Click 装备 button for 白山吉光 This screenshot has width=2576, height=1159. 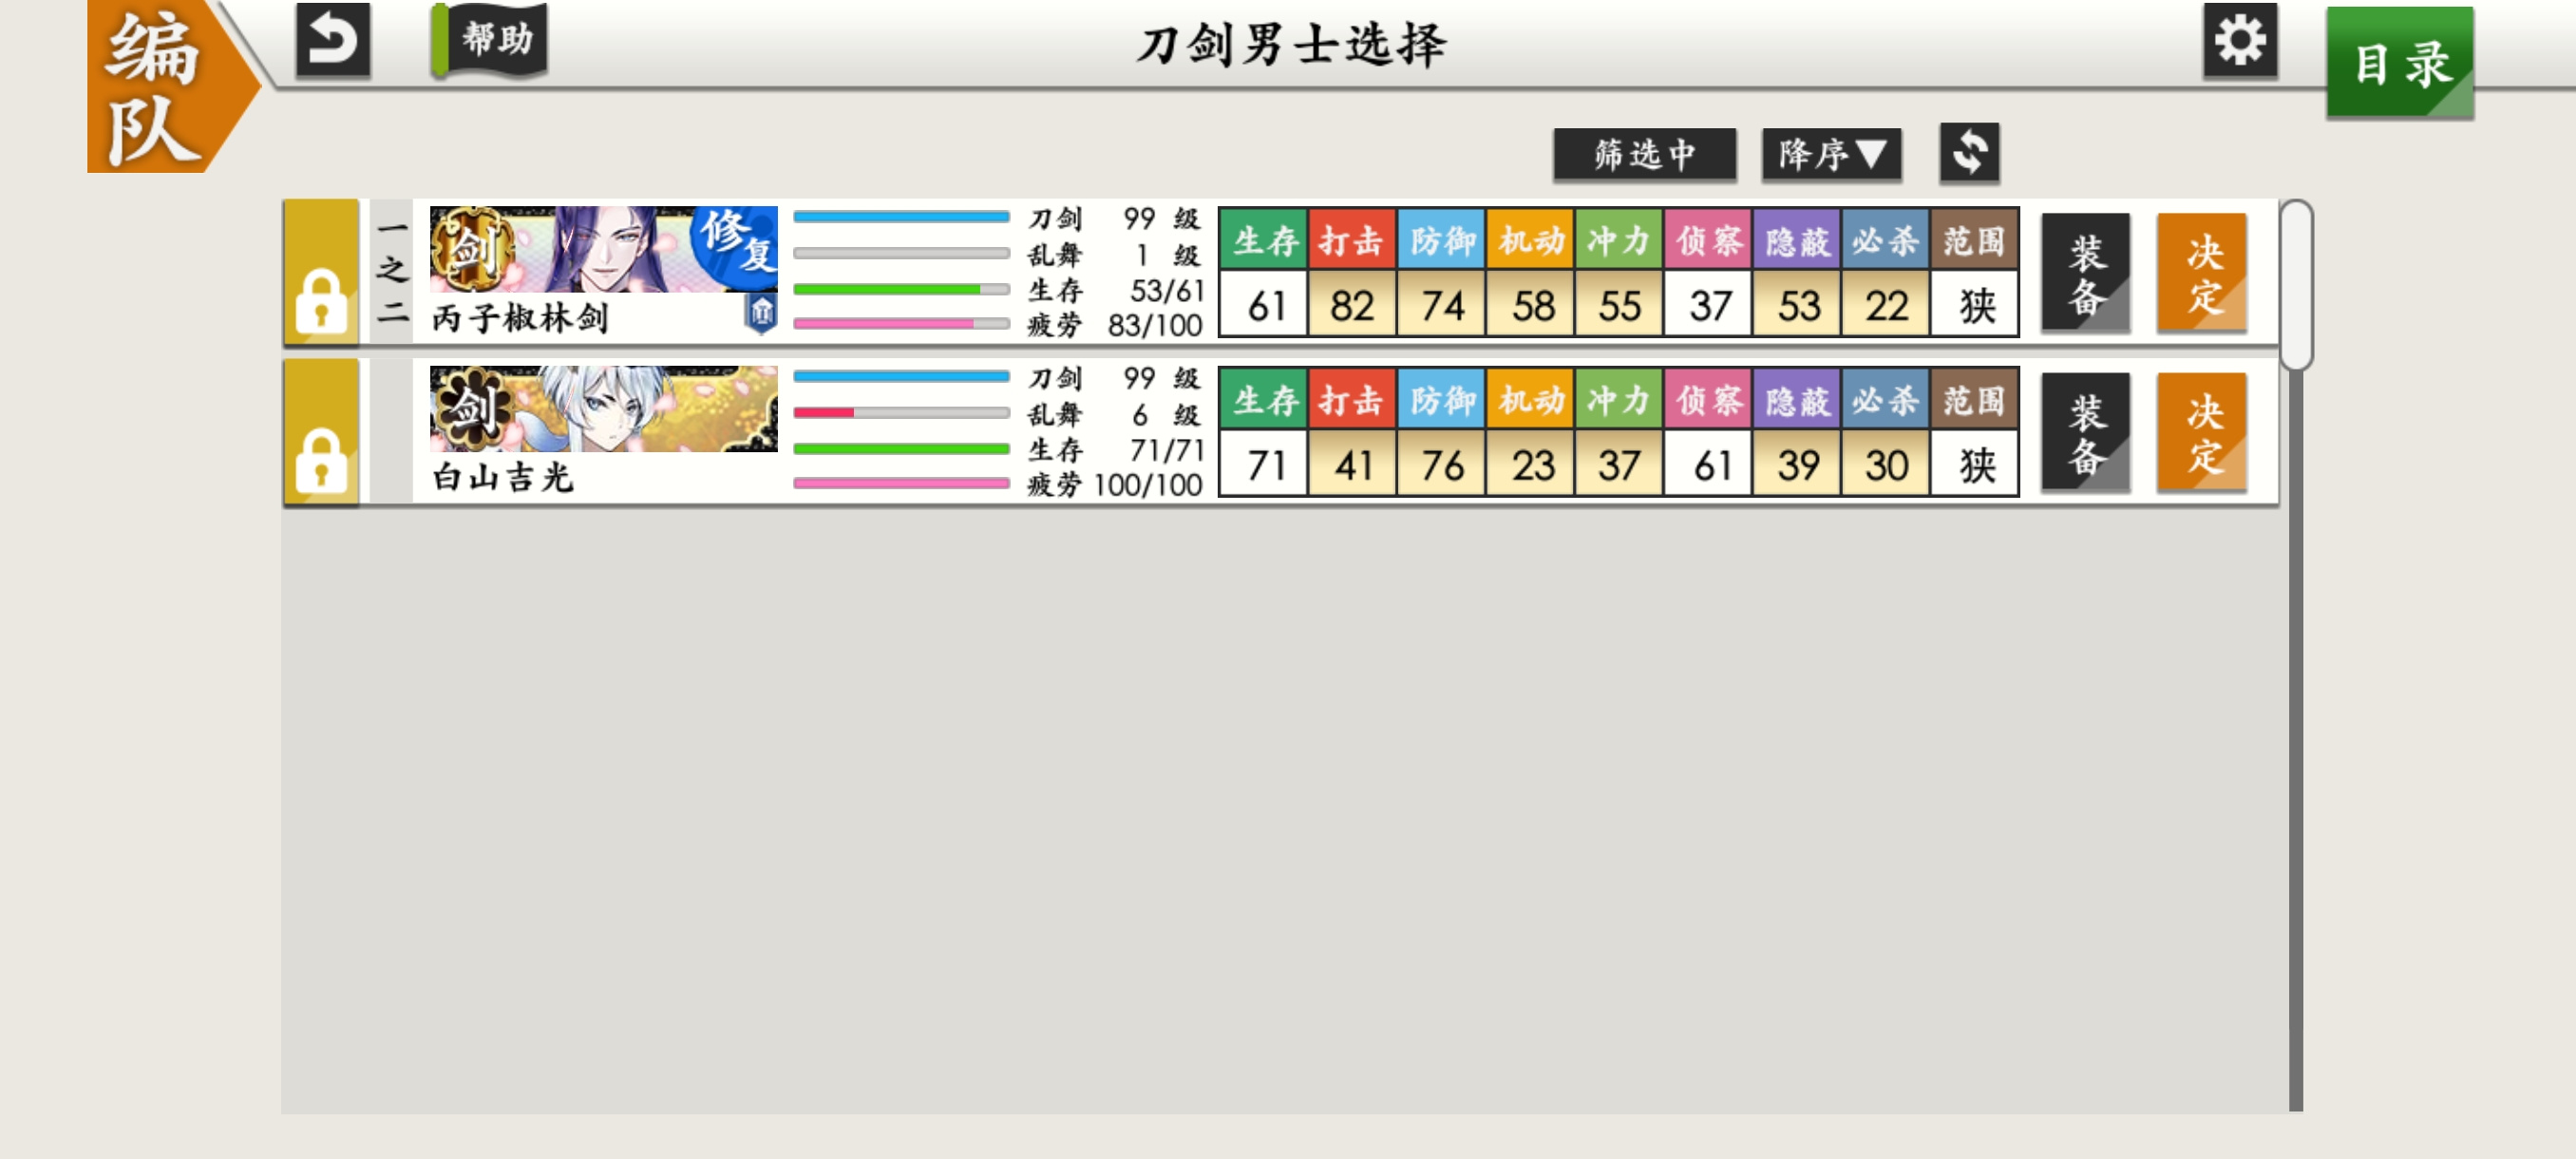click(2085, 432)
